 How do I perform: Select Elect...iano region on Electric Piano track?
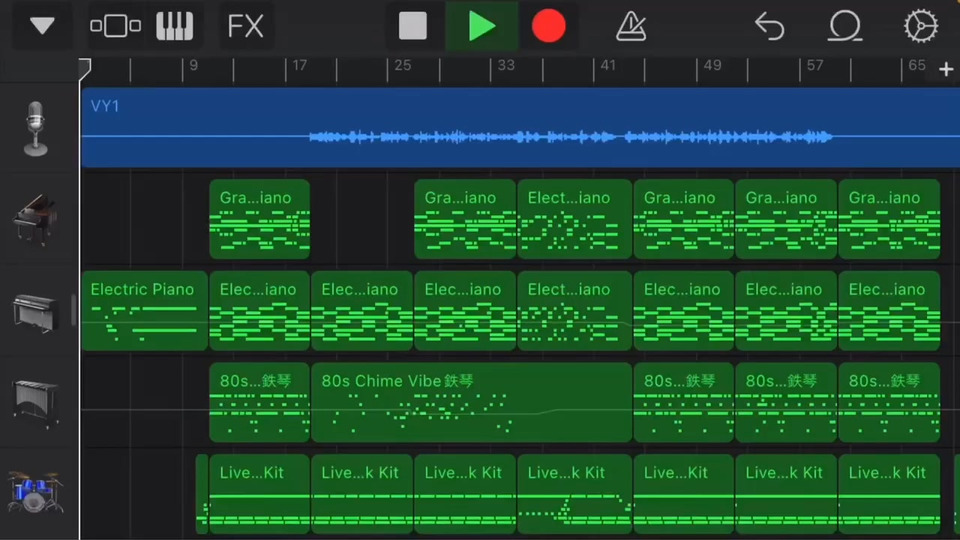574,310
